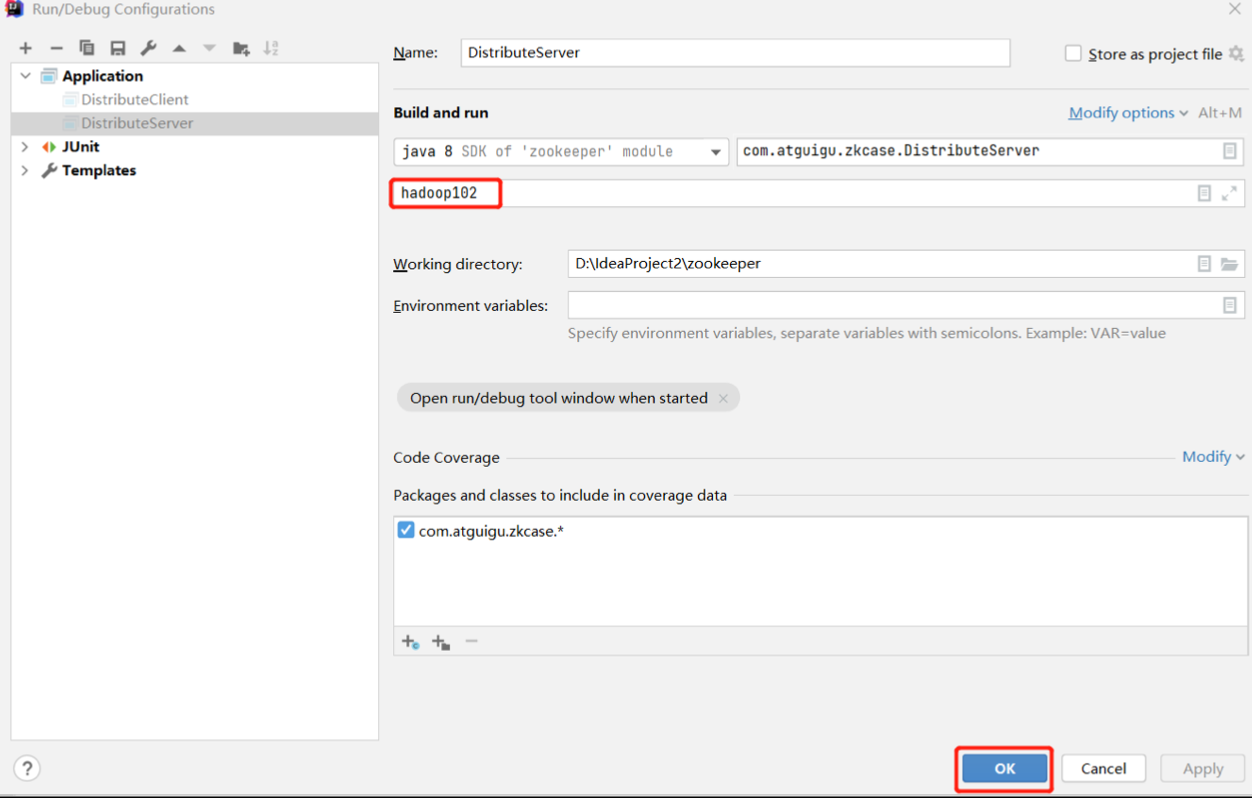Uncheck com.atguigu.zkcase.* coverage checkbox
1252x798 pixels.
coord(405,530)
